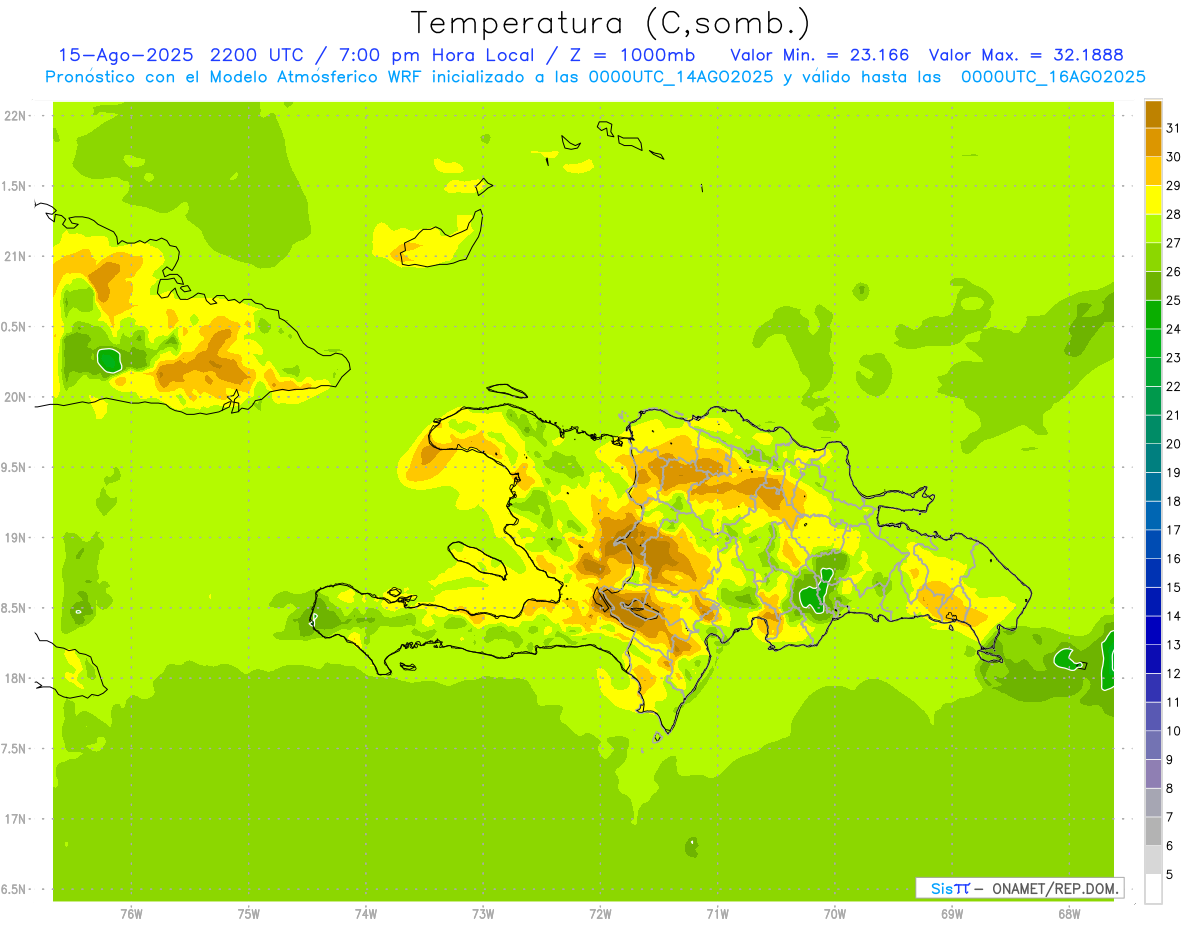Click the "74W" longitude label
Screen dimensions: 1200x927
(x=366, y=914)
